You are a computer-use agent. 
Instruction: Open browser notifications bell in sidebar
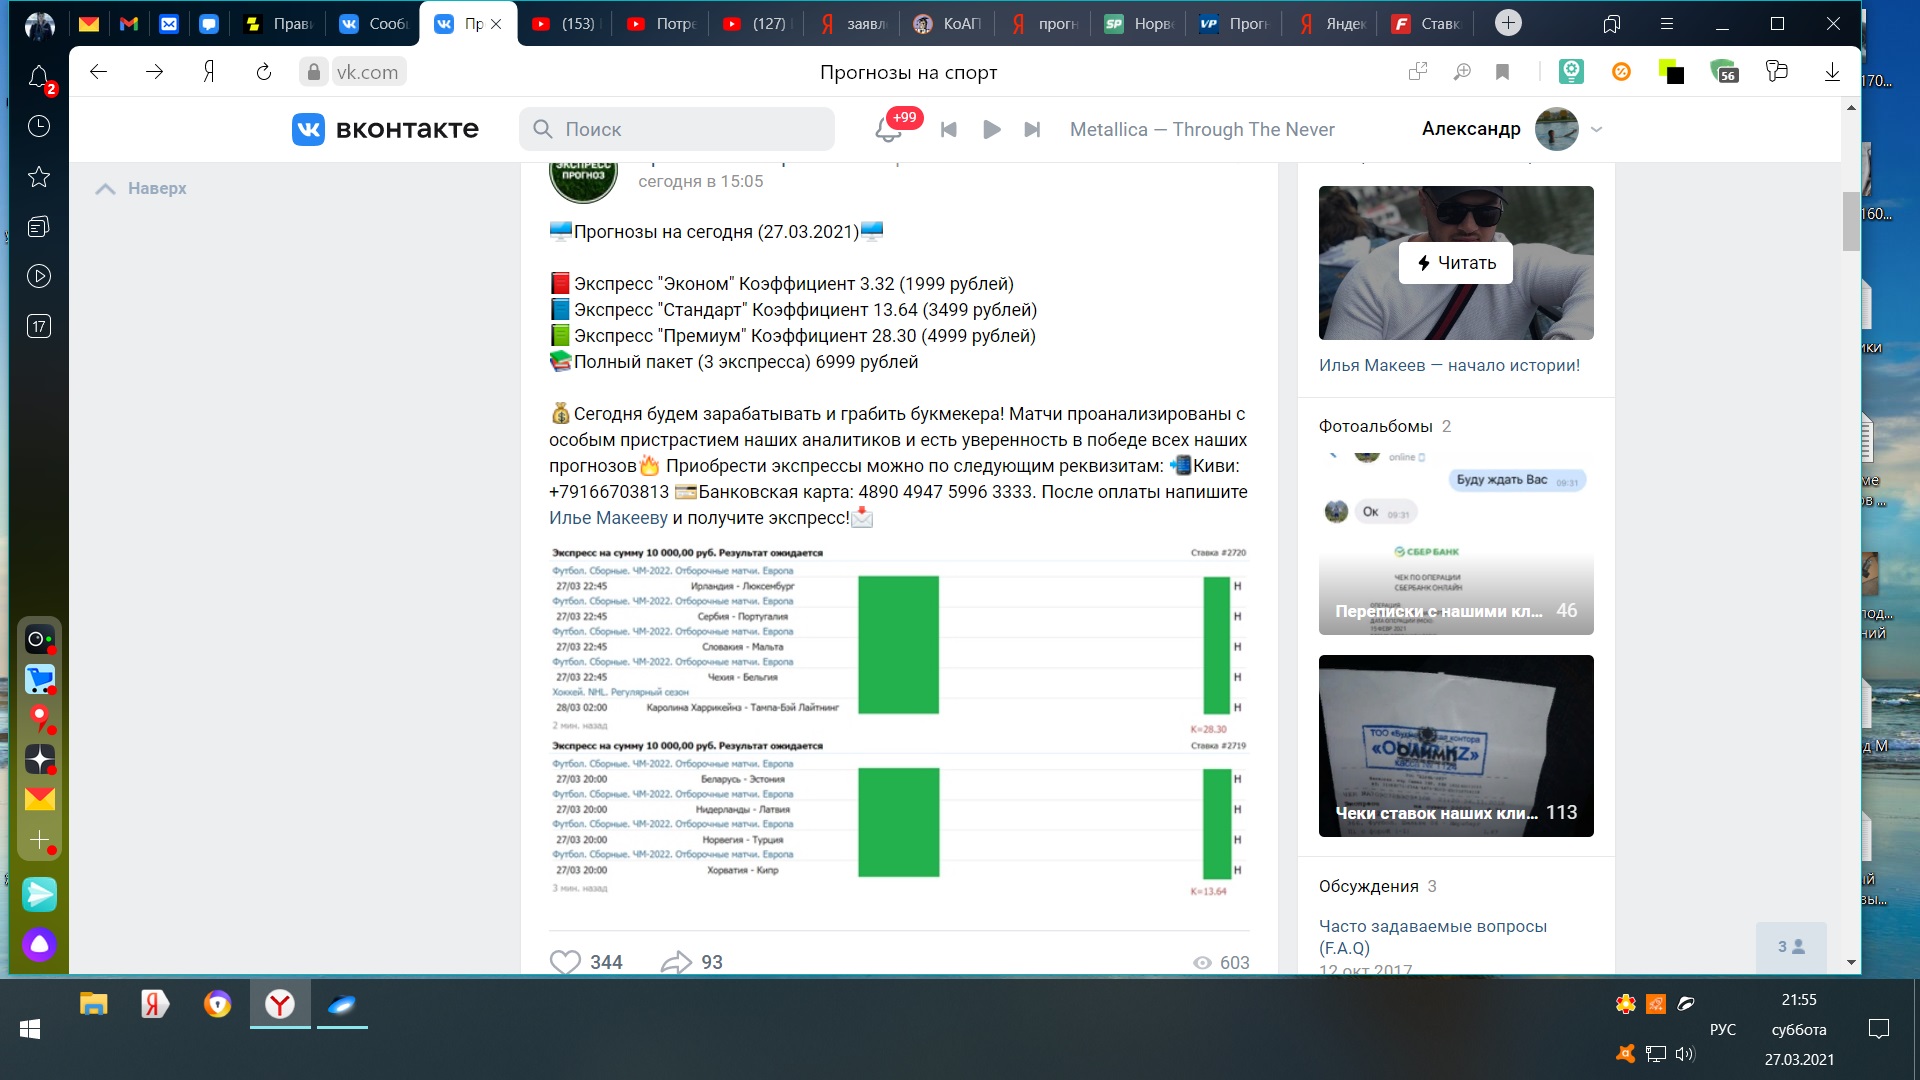pyautogui.click(x=39, y=77)
